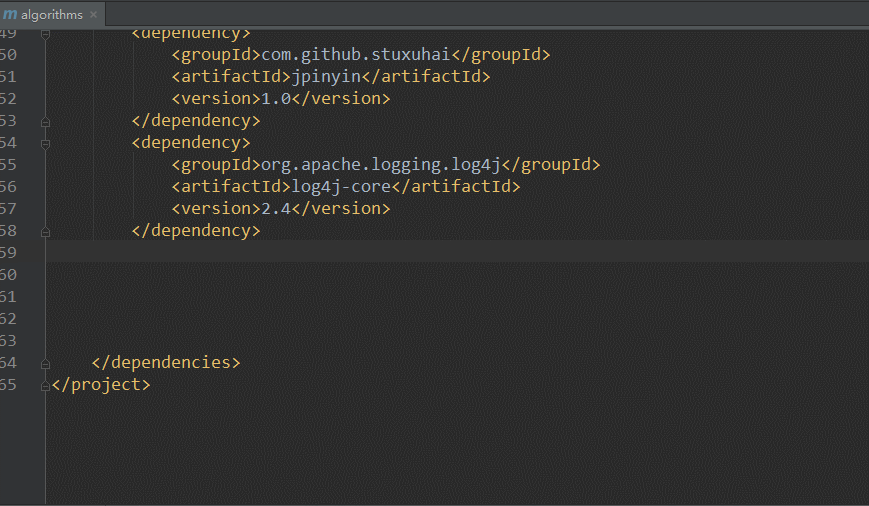Click the opening dependency tag on line 54

191,143
